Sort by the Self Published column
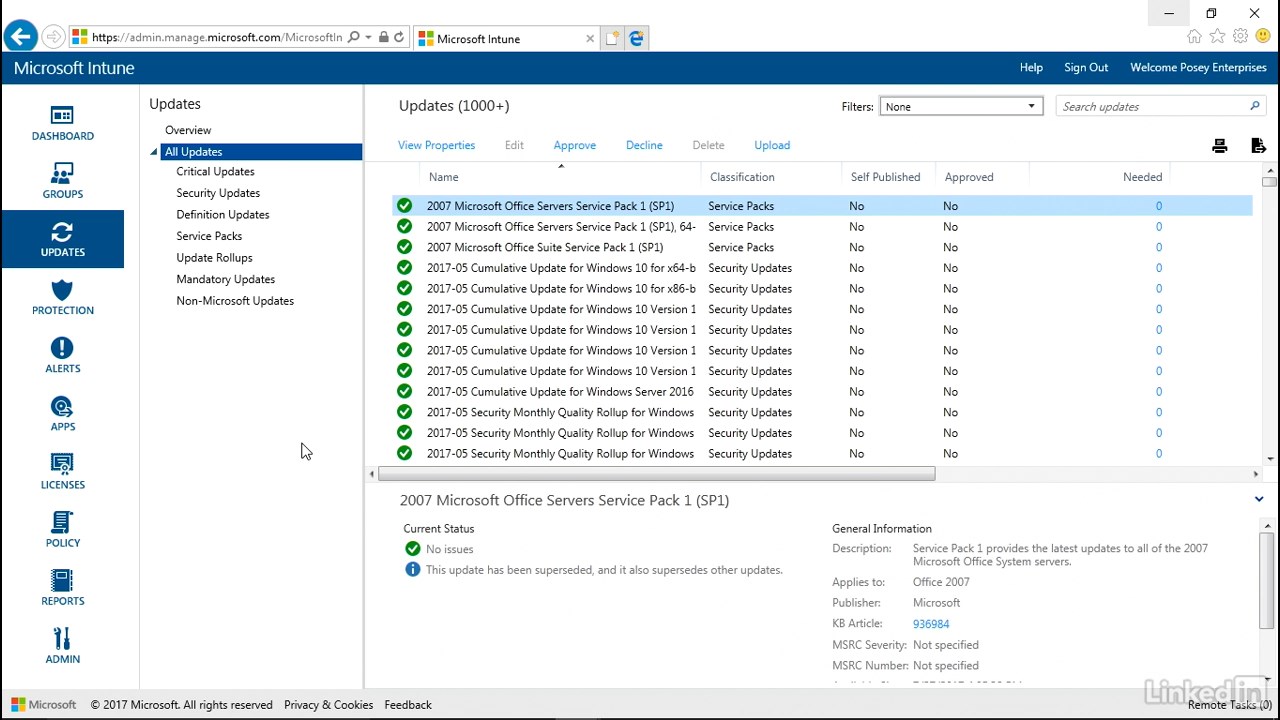The width and height of the screenshot is (1280, 720). (x=885, y=177)
